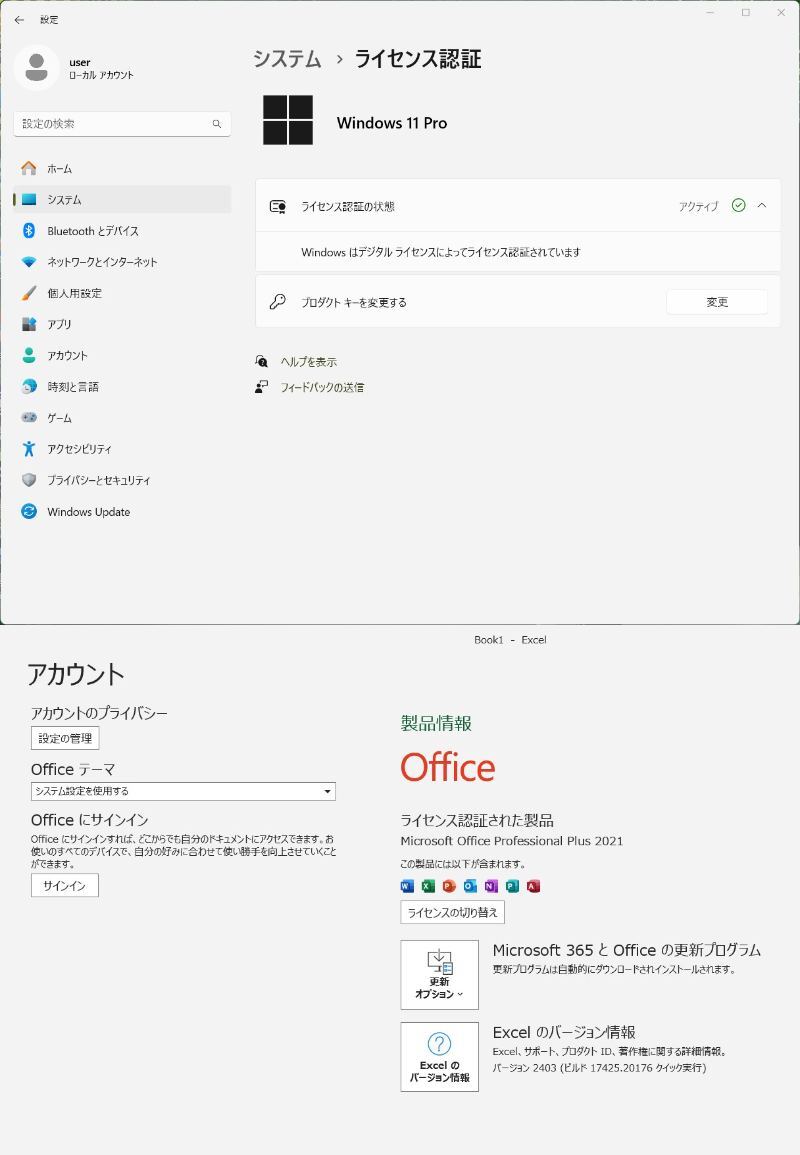Click the OneNote app icon
This screenshot has width=800, height=1155.
491,885
